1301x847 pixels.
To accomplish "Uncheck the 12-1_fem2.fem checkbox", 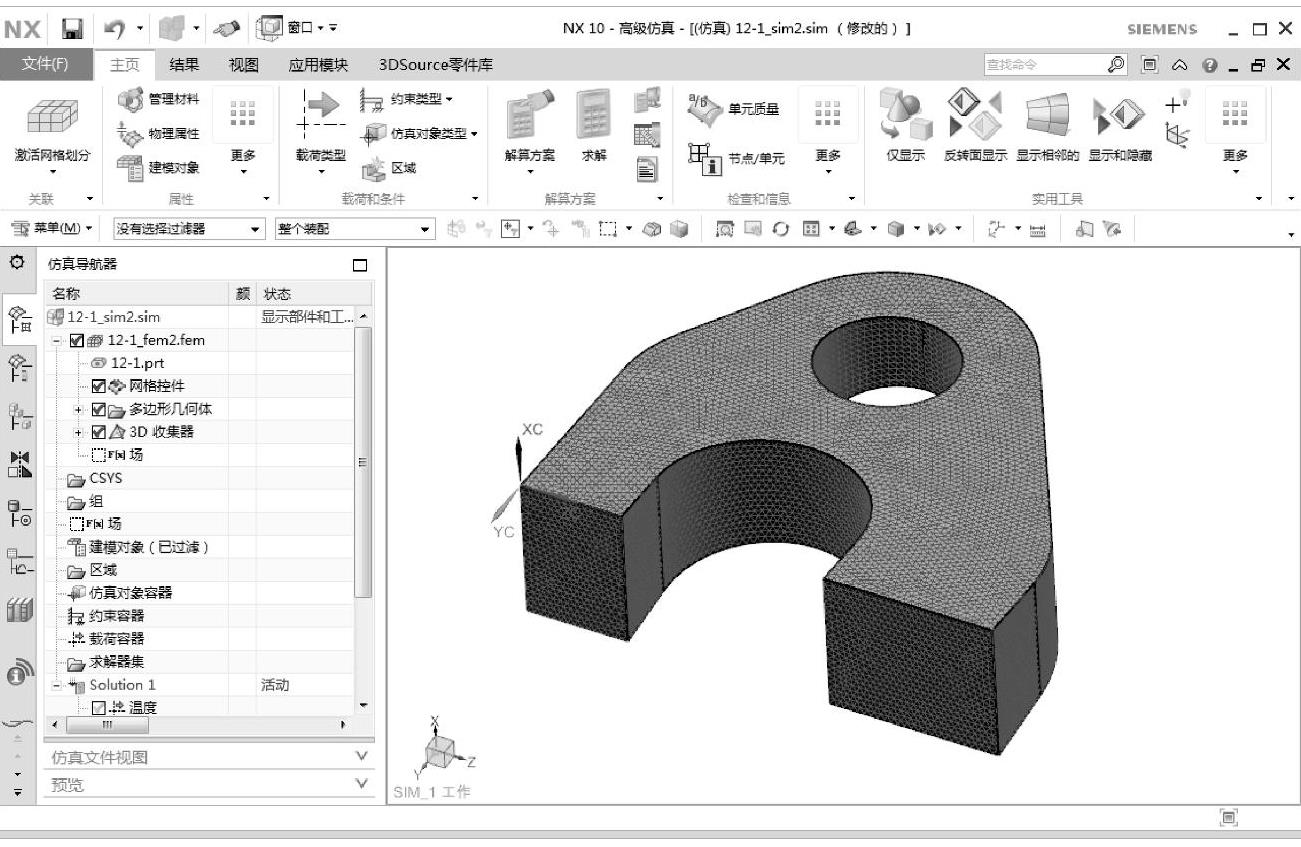I will pos(77,341).
